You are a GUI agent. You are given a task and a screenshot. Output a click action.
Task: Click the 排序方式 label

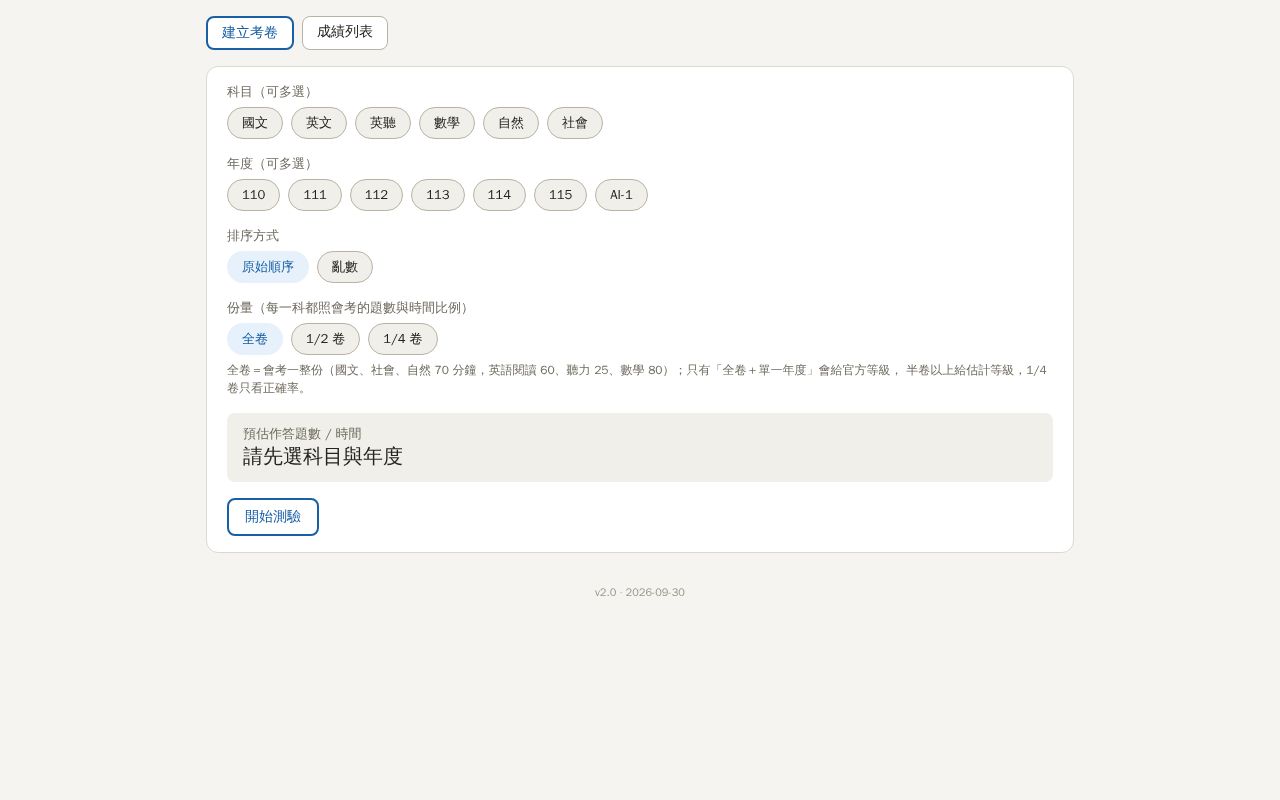click(253, 236)
